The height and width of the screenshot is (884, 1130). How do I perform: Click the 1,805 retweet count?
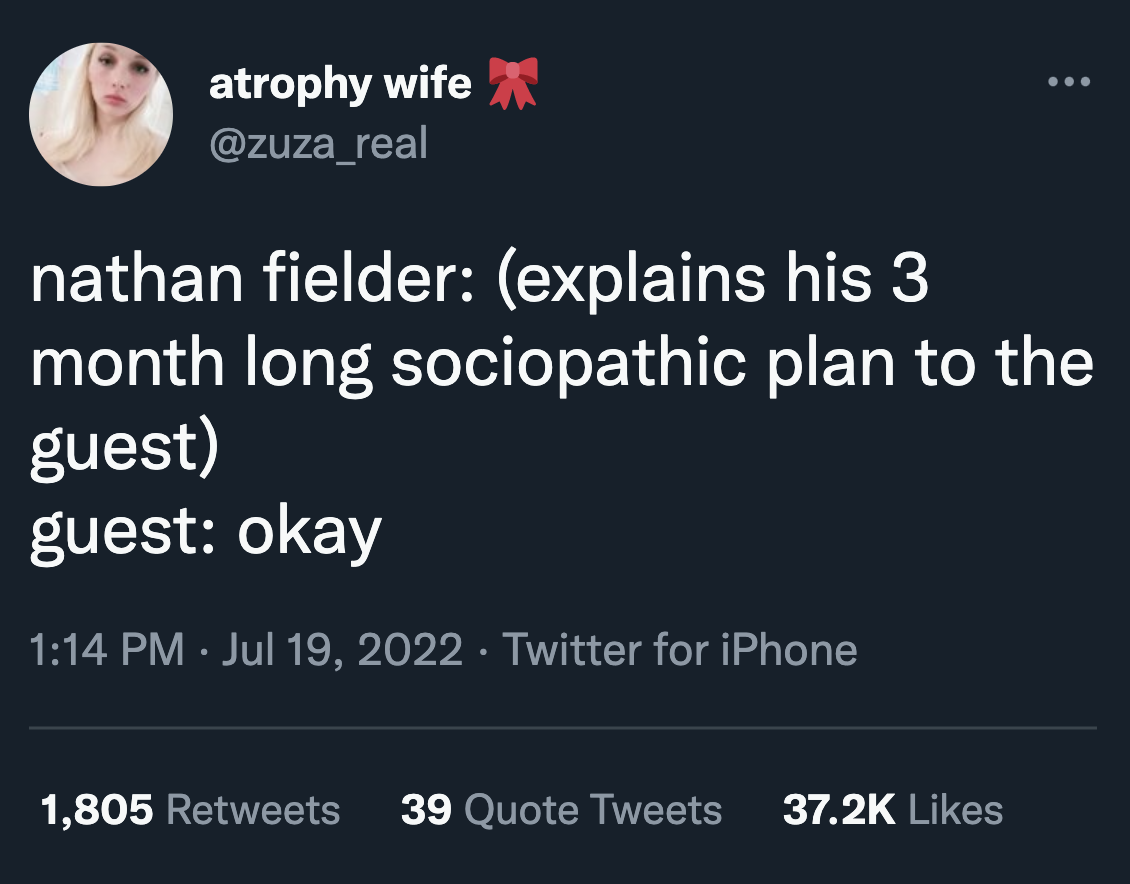[x=97, y=809]
